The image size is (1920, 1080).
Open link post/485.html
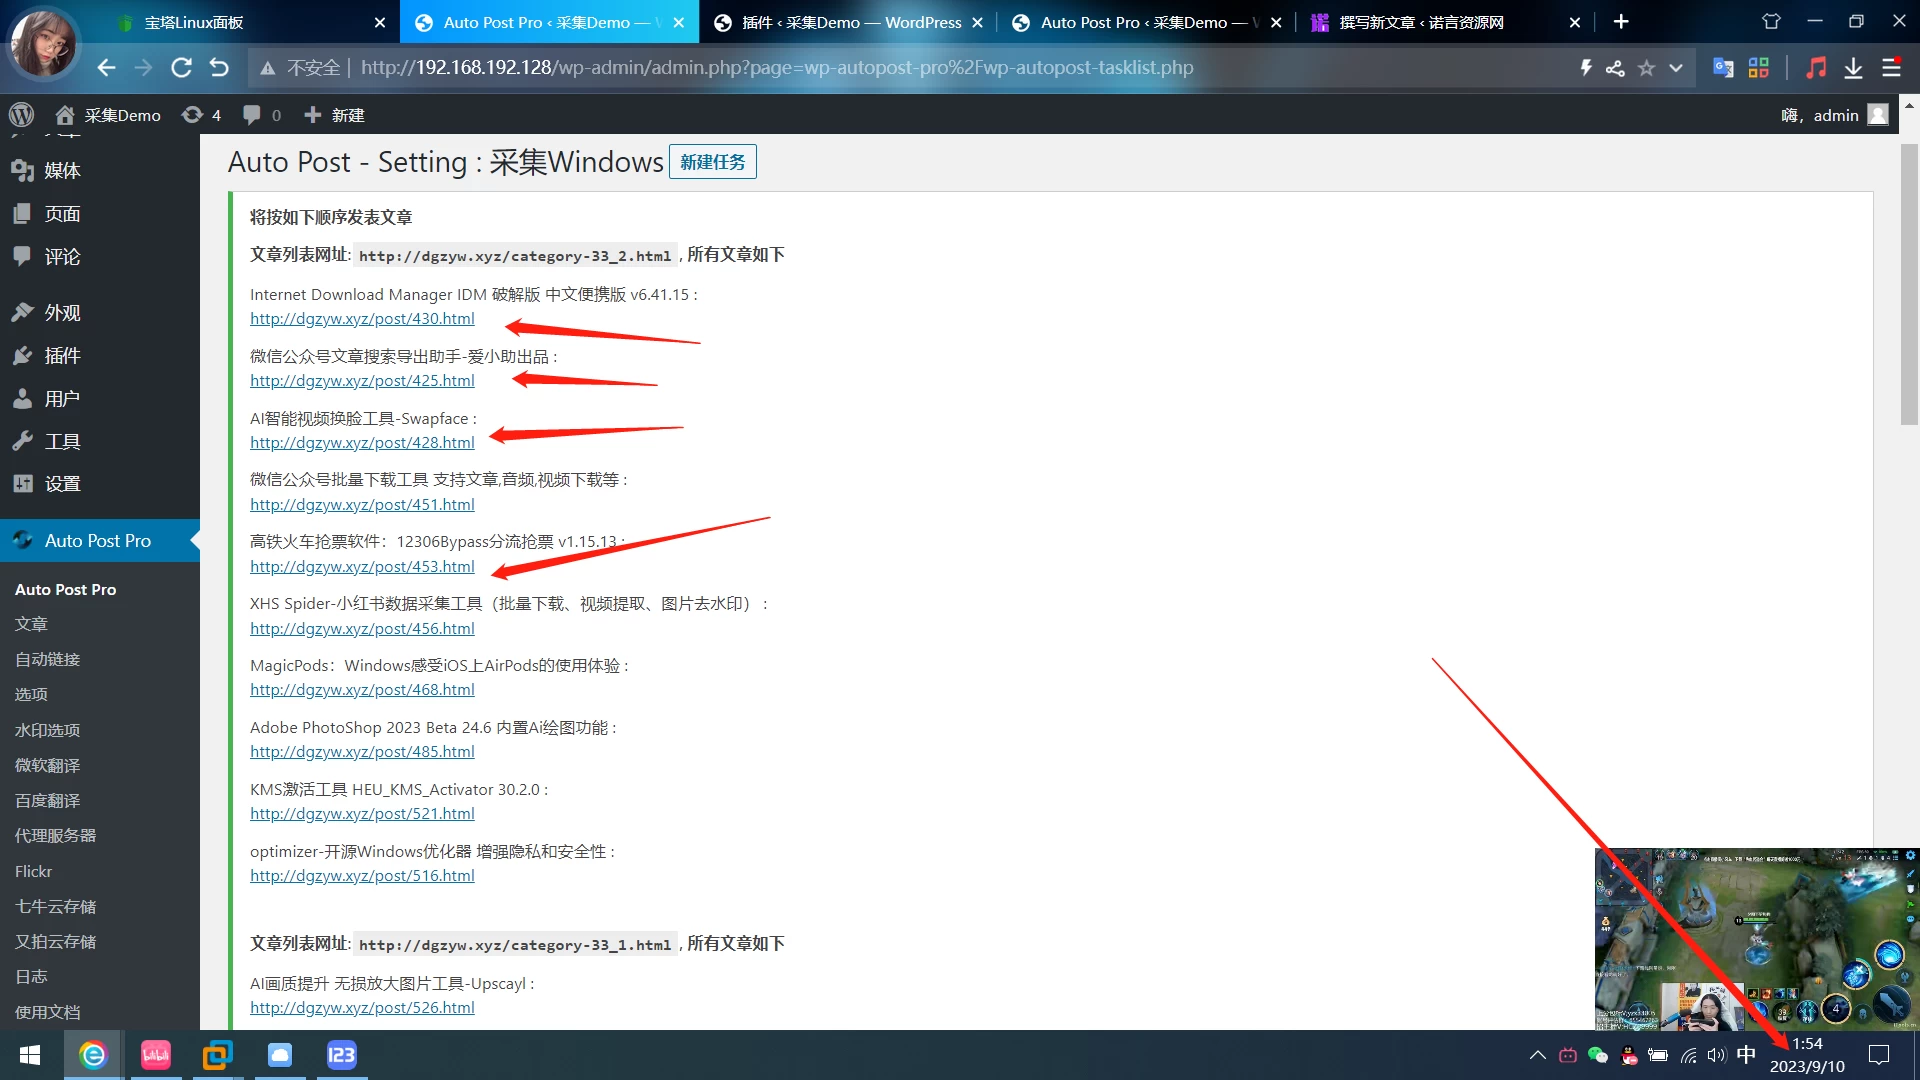[362, 752]
